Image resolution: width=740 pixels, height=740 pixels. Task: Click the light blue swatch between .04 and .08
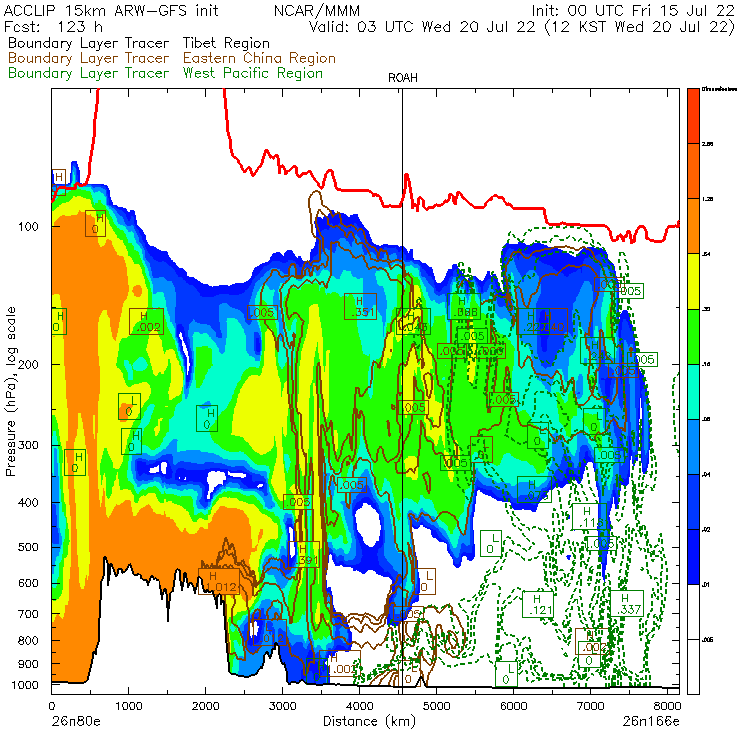693,446
